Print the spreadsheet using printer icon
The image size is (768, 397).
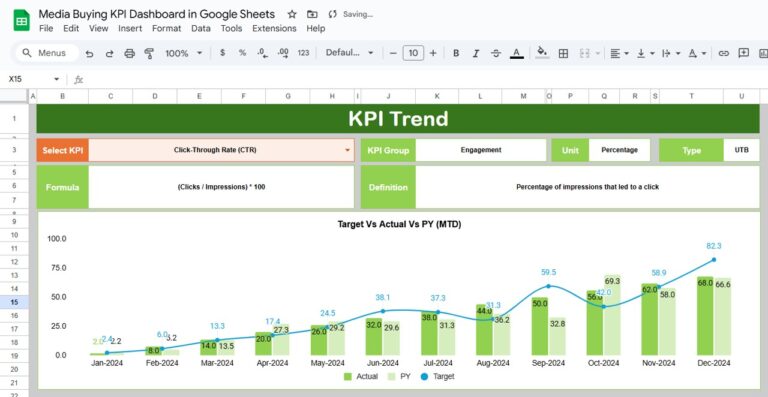pos(129,53)
